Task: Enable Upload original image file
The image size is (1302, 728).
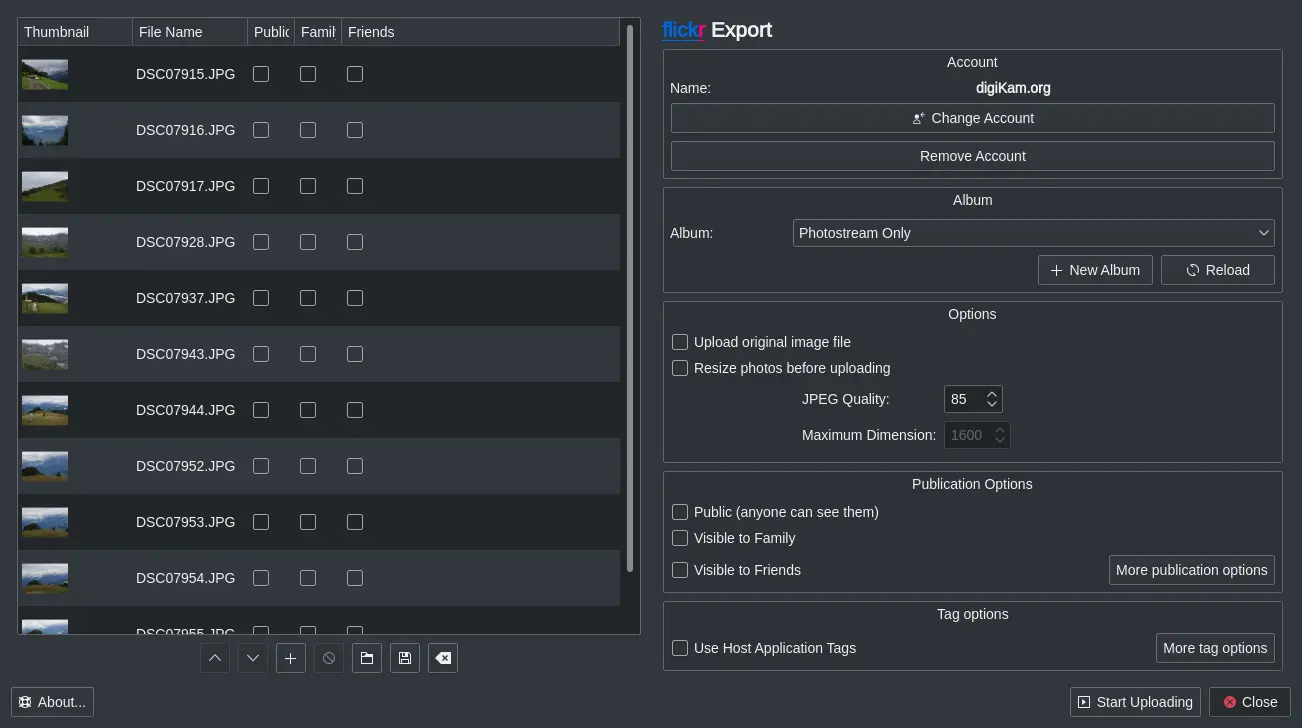Action: tap(680, 342)
